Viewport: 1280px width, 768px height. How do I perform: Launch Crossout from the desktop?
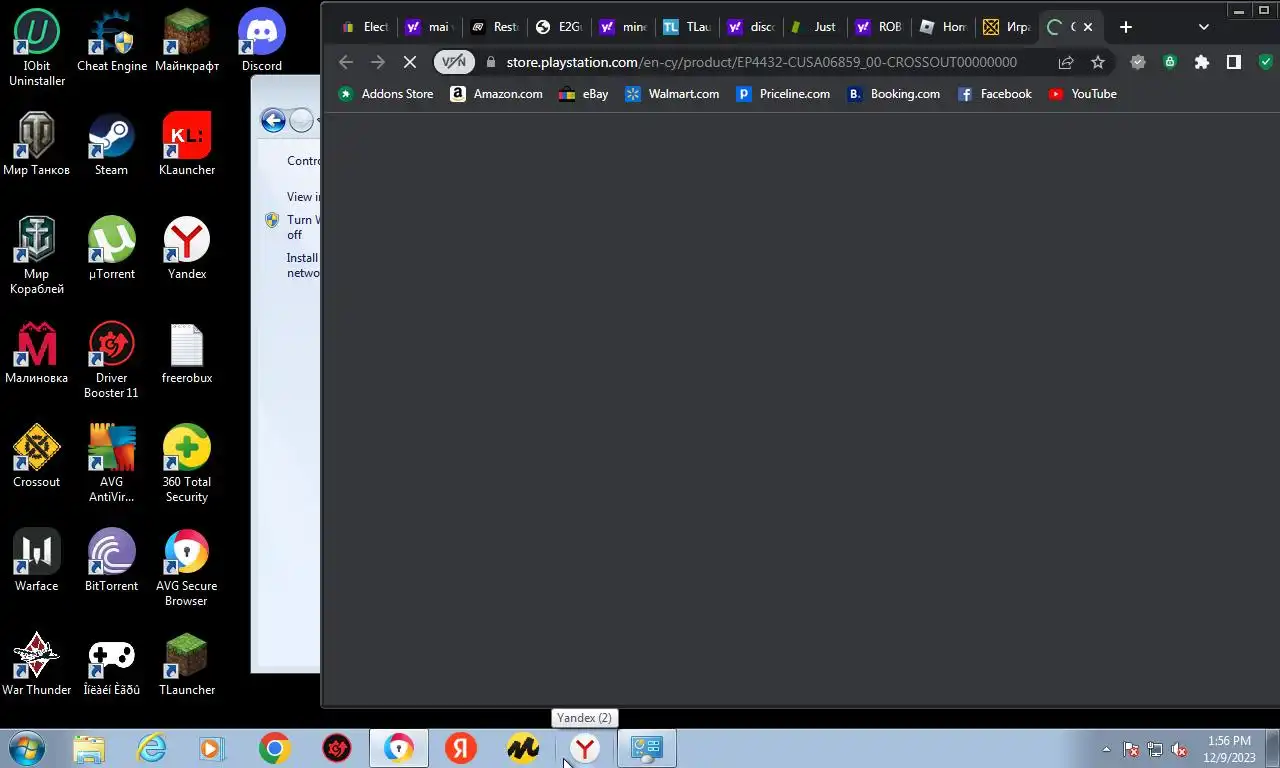coord(37,457)
